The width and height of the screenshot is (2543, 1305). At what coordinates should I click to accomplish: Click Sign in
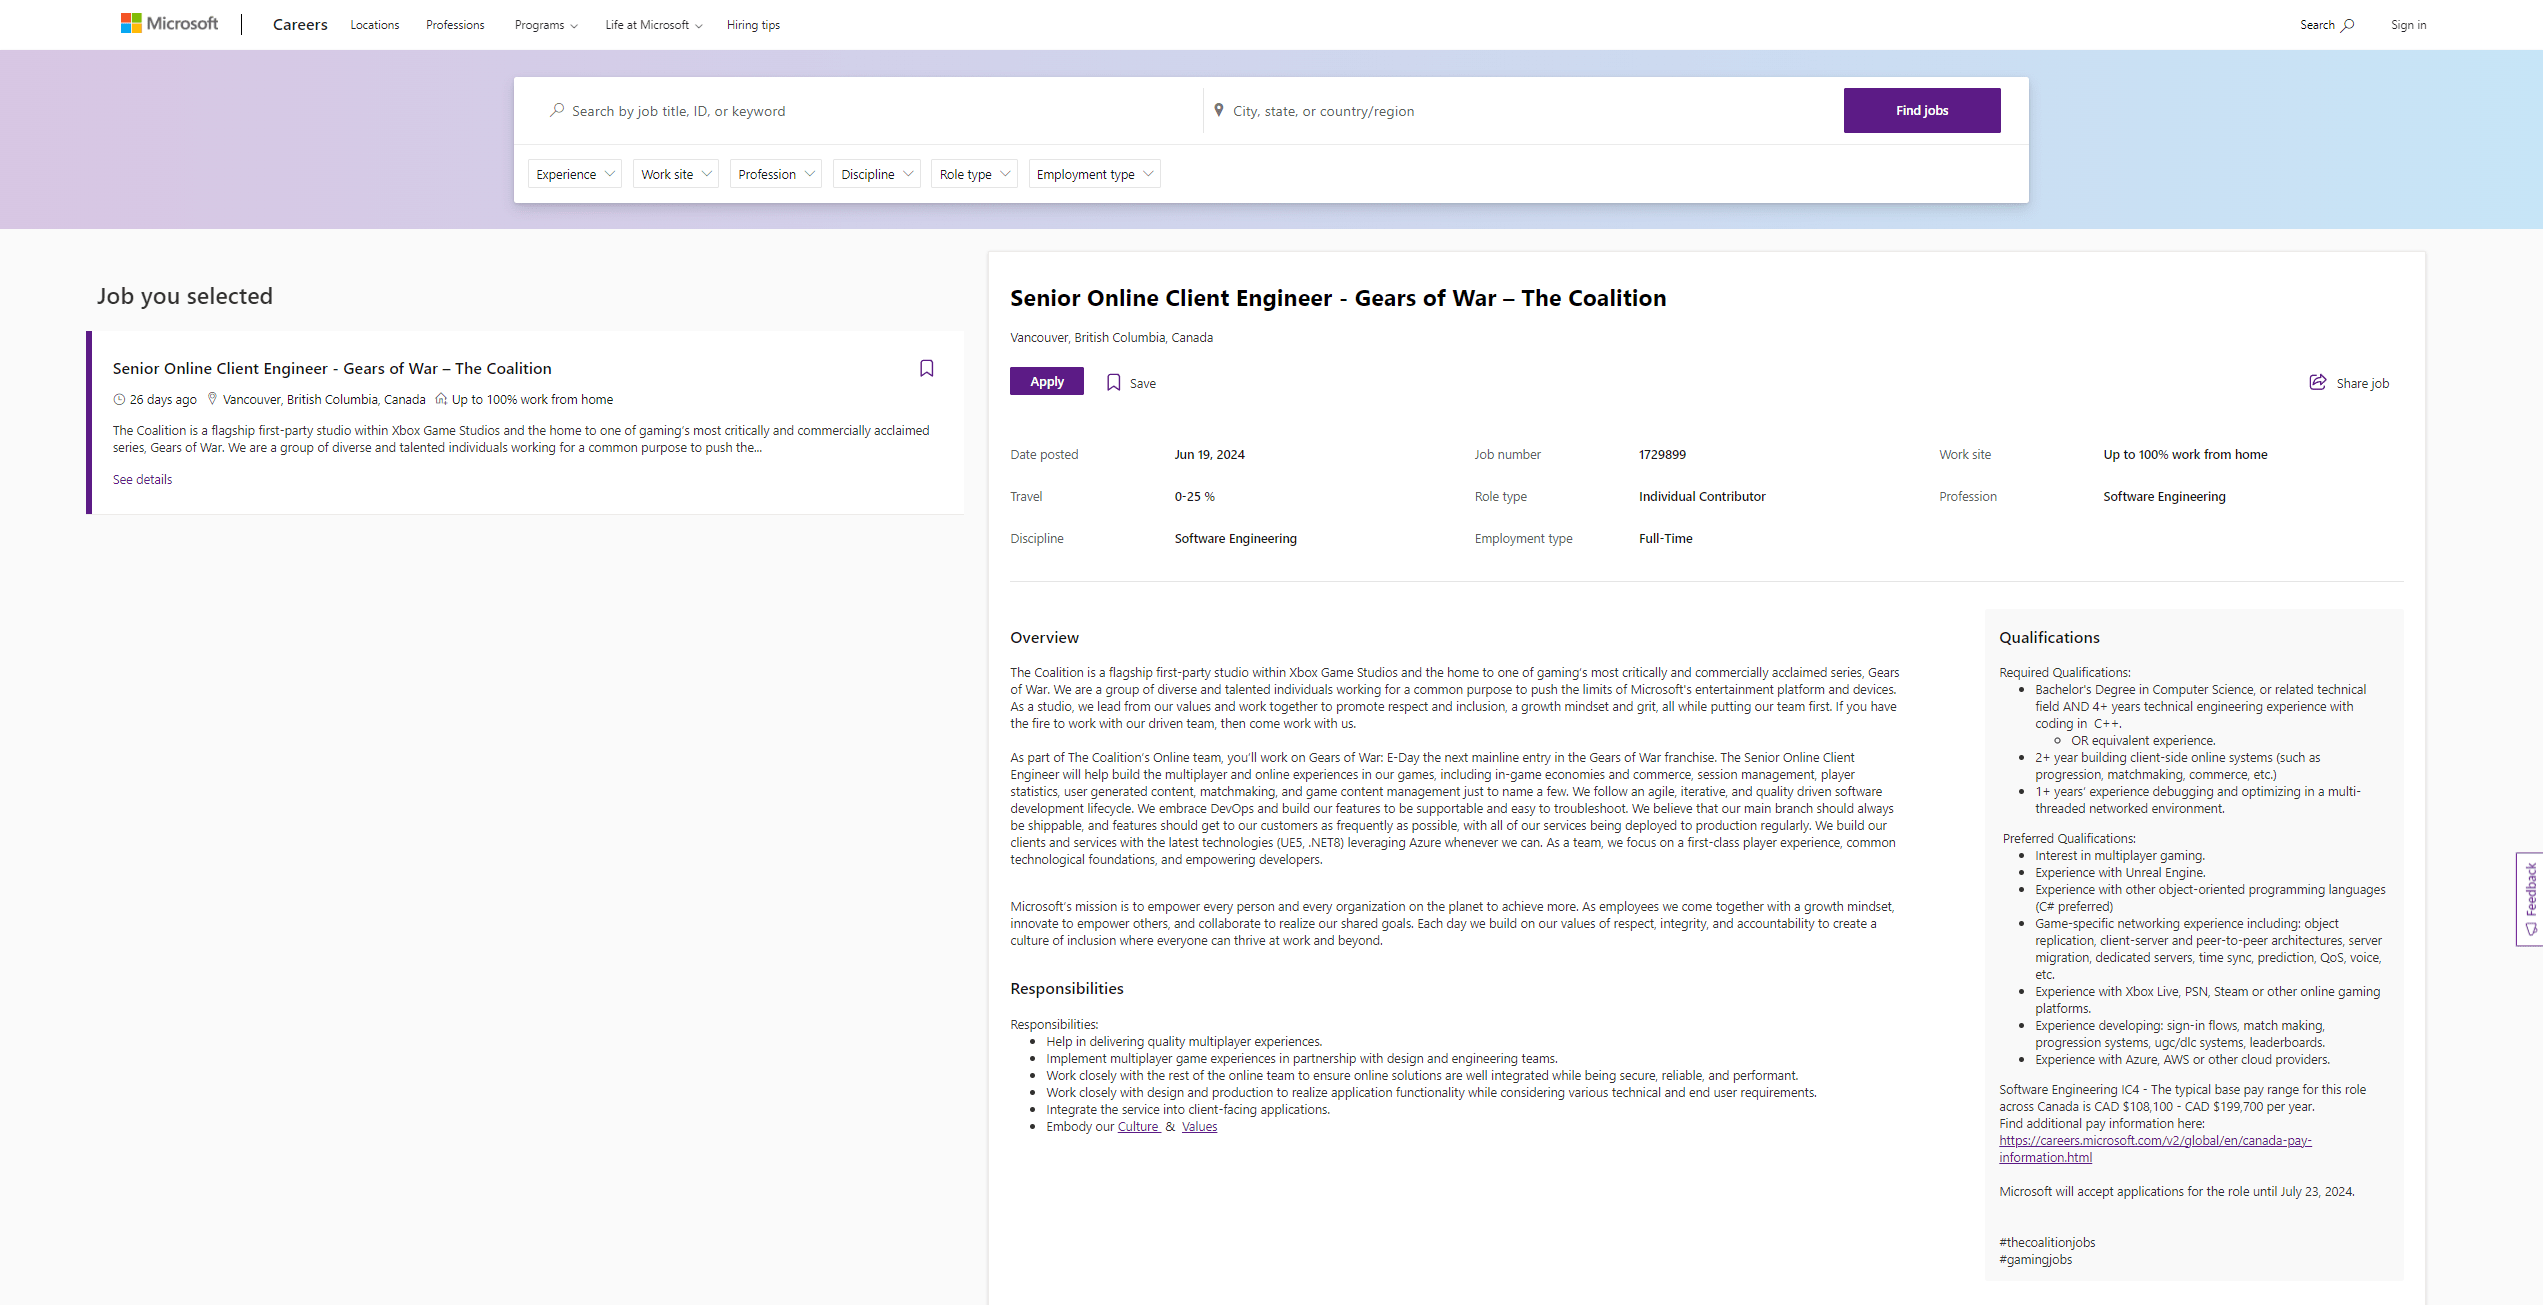click(x=2408, y=25)
